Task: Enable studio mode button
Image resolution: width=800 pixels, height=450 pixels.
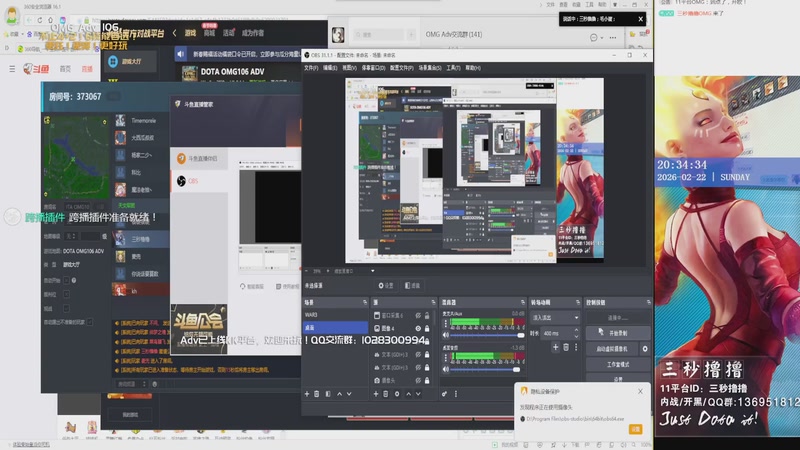Action: point(618,365)
